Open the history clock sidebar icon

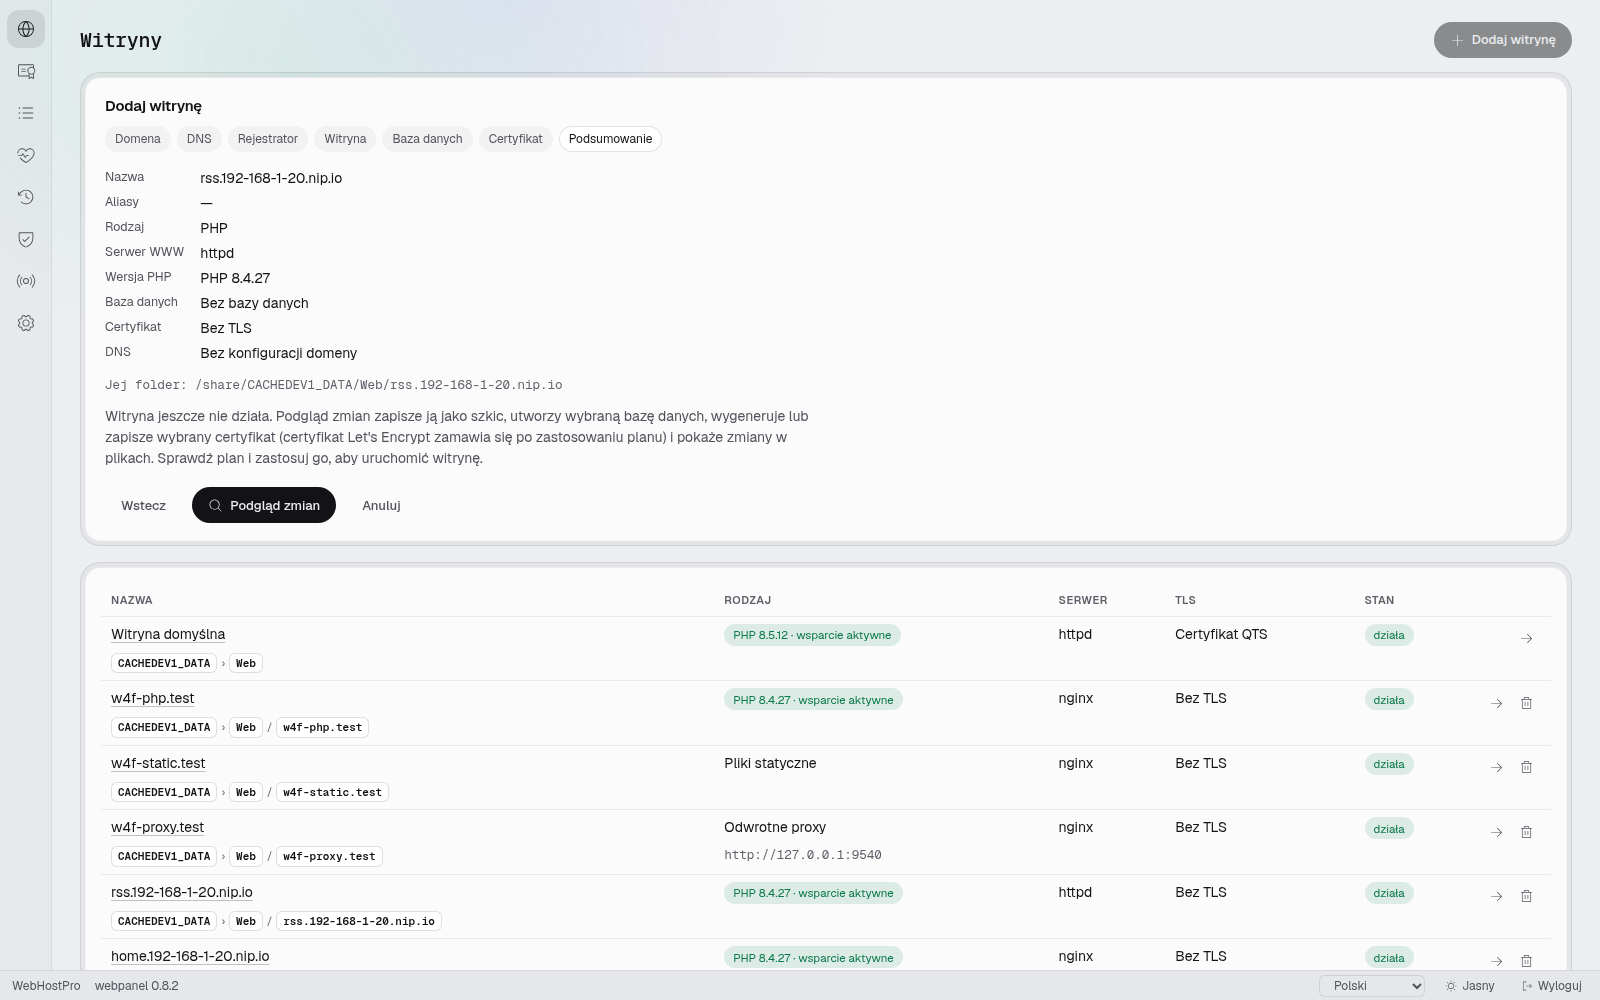pyautogui.click(x=26, y=197)
